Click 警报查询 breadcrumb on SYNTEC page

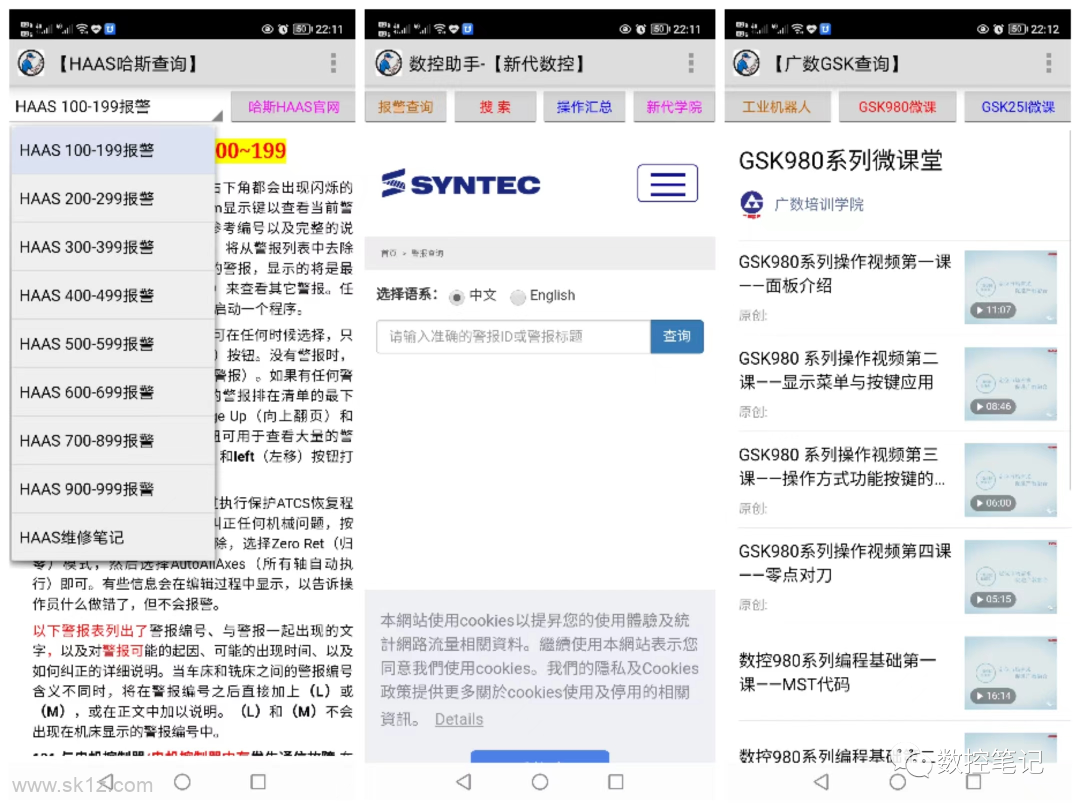point(427,253)
